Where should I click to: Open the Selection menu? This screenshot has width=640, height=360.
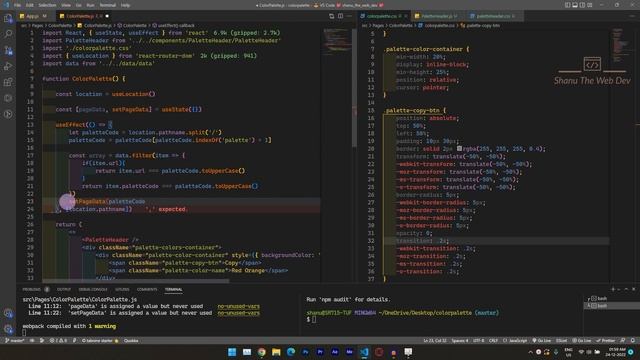[x=47, y=5]
